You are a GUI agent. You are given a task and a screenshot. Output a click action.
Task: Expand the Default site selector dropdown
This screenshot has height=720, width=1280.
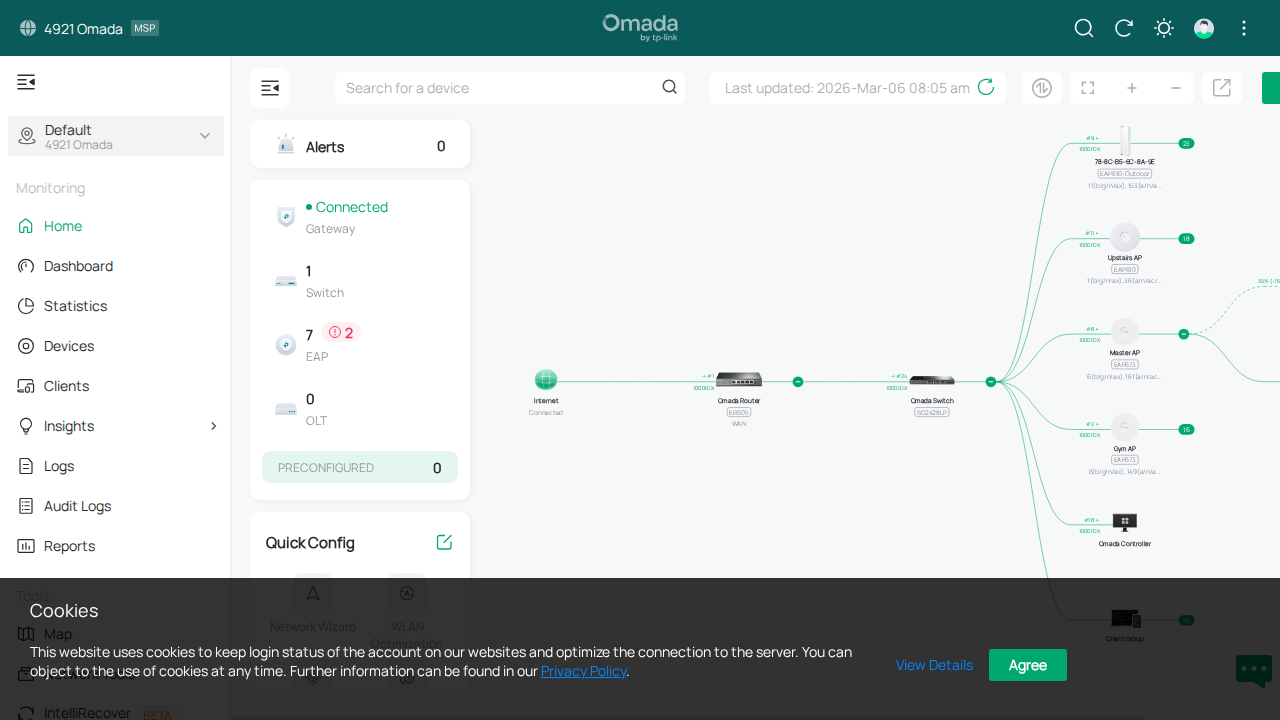click(x=204, y=136)
